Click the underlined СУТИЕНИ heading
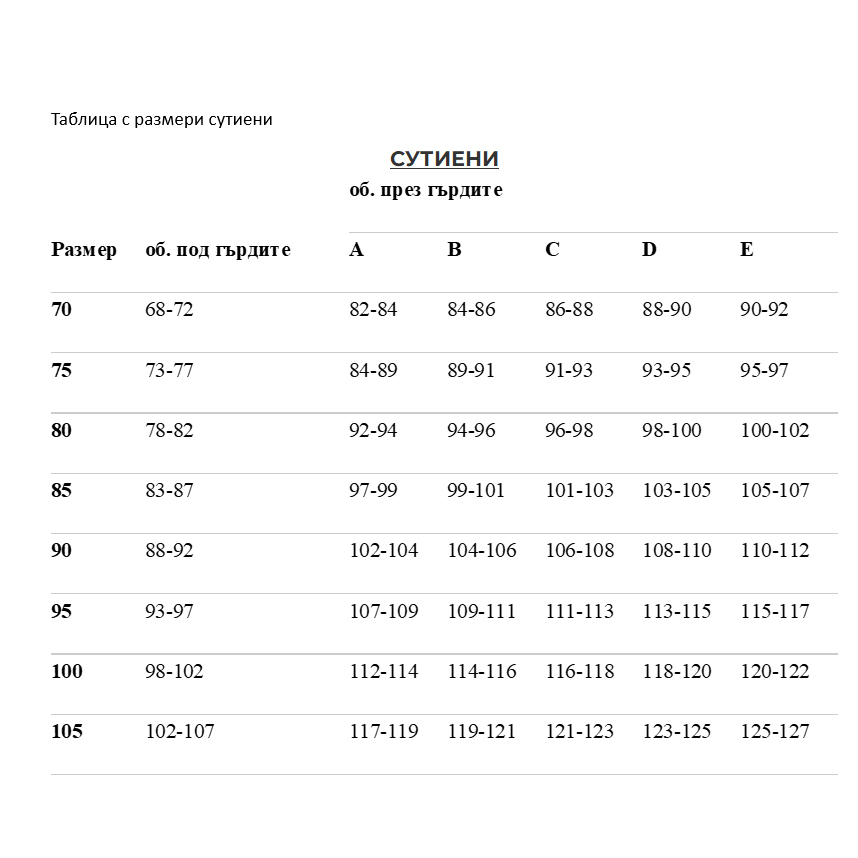The width and height of the screenshot is (858, 858). click(x=444, y=159)
